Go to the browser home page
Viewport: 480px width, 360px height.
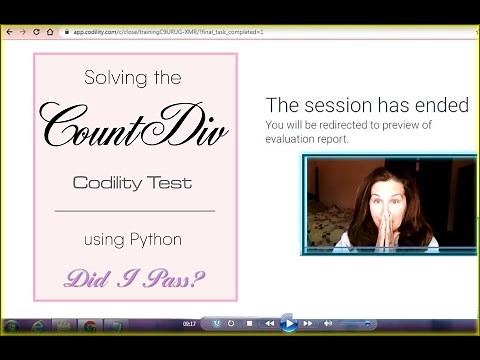click(50, 32)
